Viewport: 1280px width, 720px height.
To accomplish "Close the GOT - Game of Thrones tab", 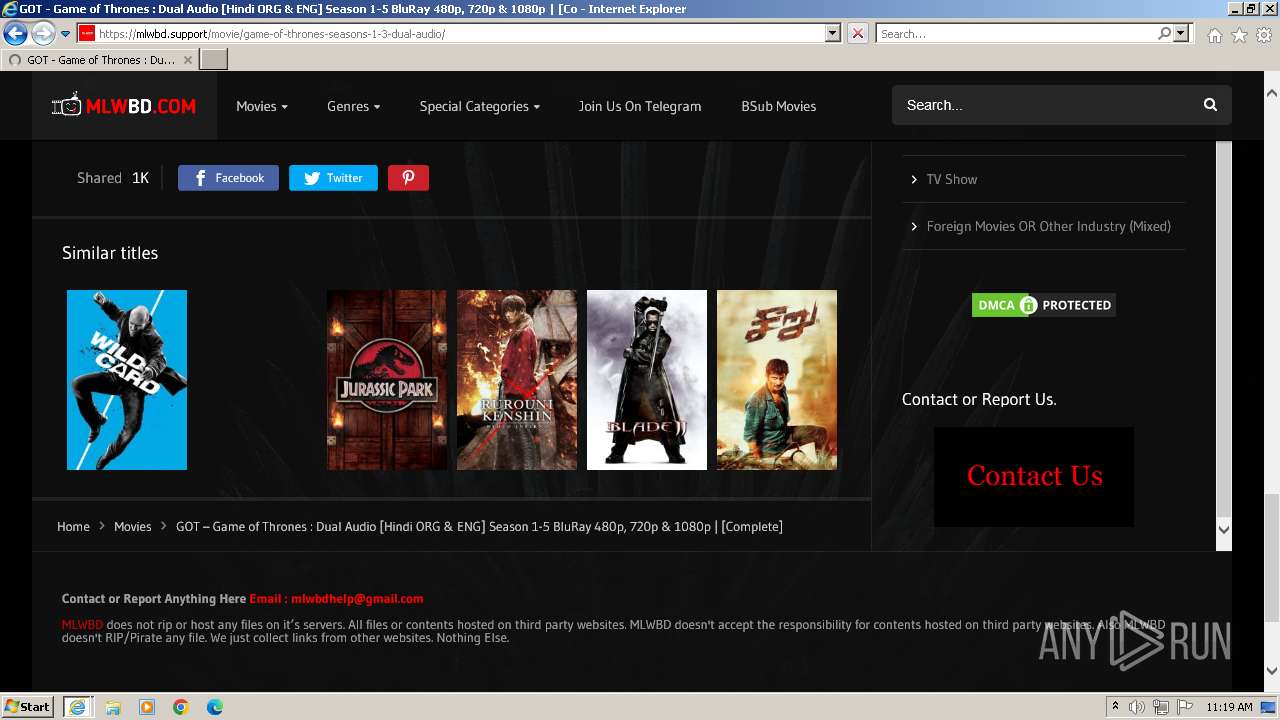I will [x=187, y=60].
